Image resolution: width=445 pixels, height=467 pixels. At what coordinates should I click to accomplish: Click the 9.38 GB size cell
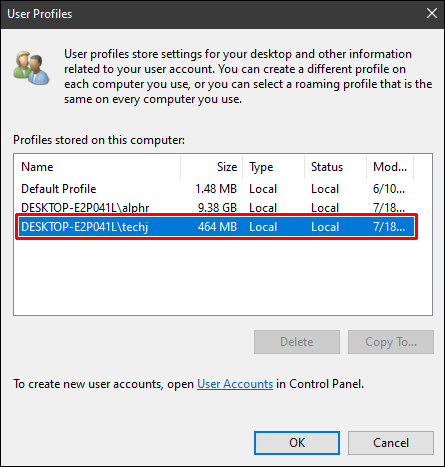click(x=217, y=208)
